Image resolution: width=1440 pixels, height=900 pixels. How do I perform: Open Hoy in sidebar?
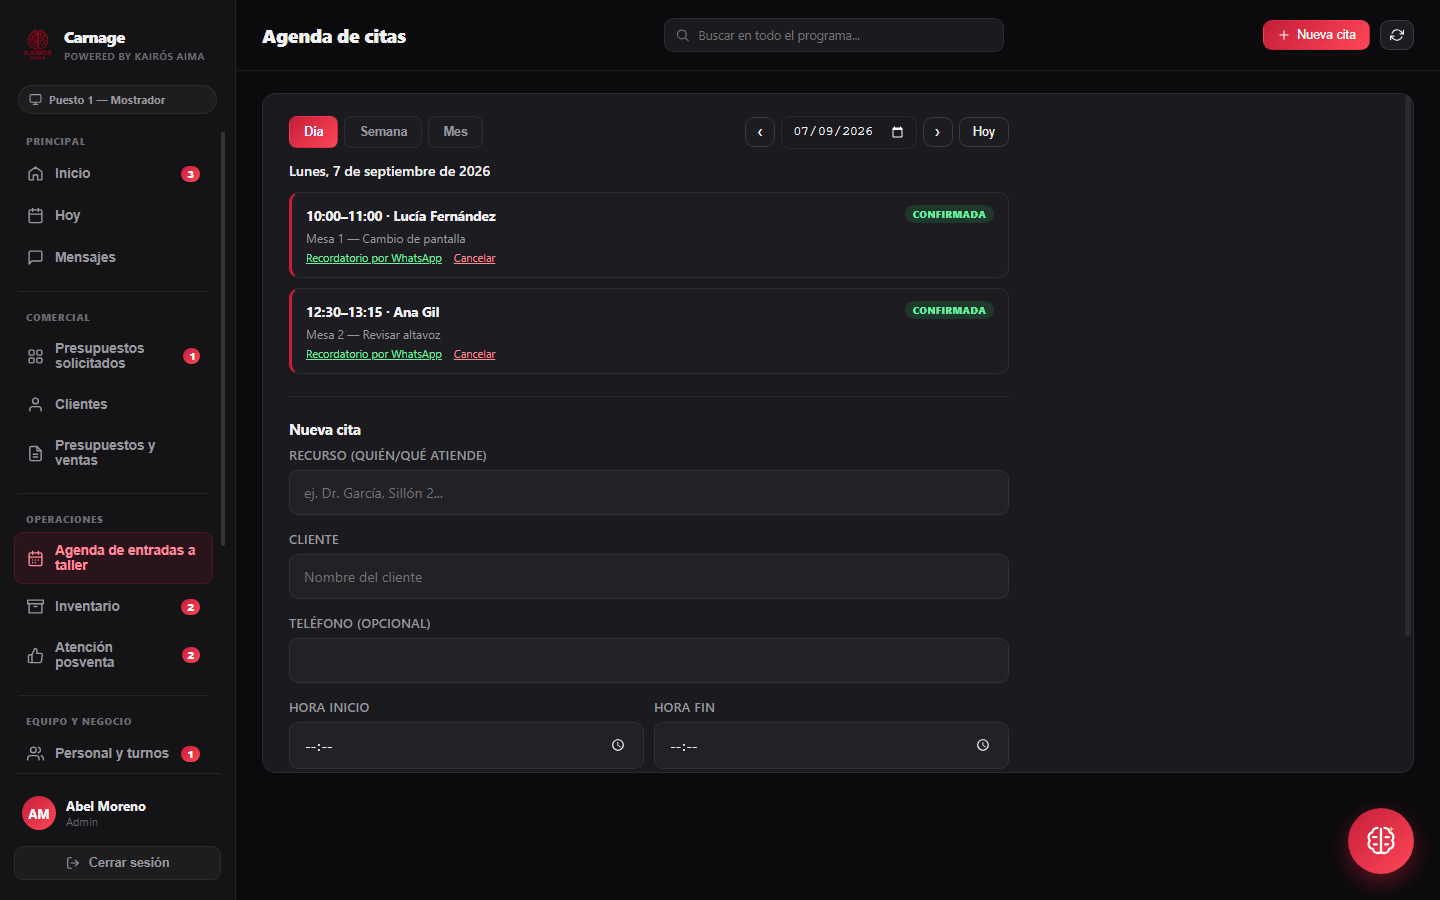click(113, 216)
